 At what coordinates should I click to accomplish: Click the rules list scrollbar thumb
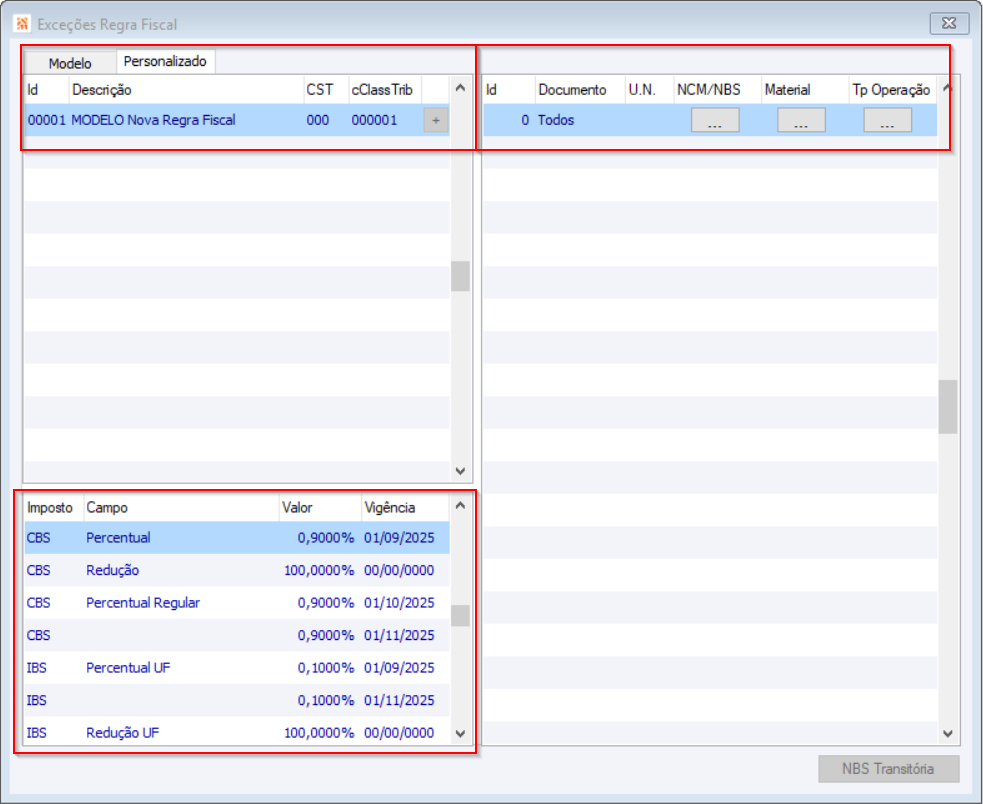[x=460, y=276]
